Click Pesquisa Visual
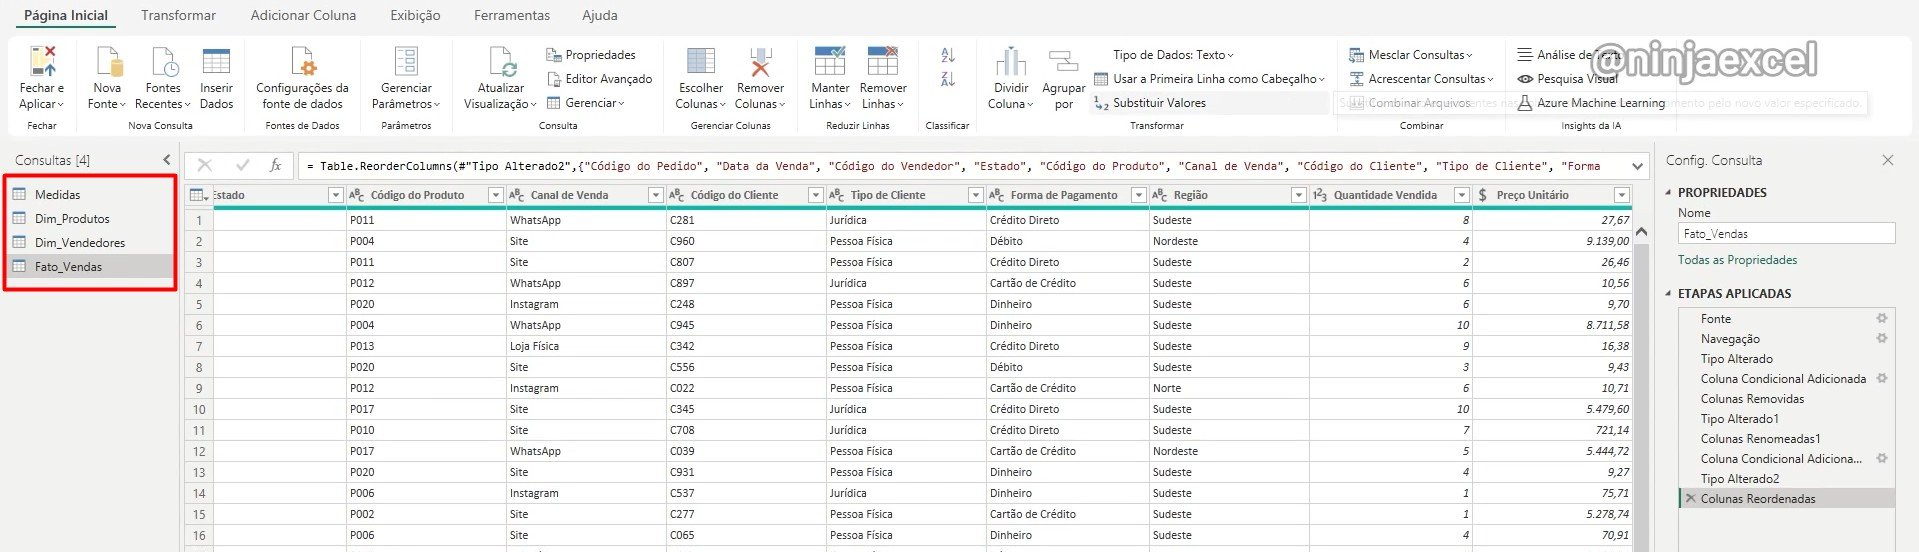This screenshot has height=552, width=1919. tap(1567, 79)
